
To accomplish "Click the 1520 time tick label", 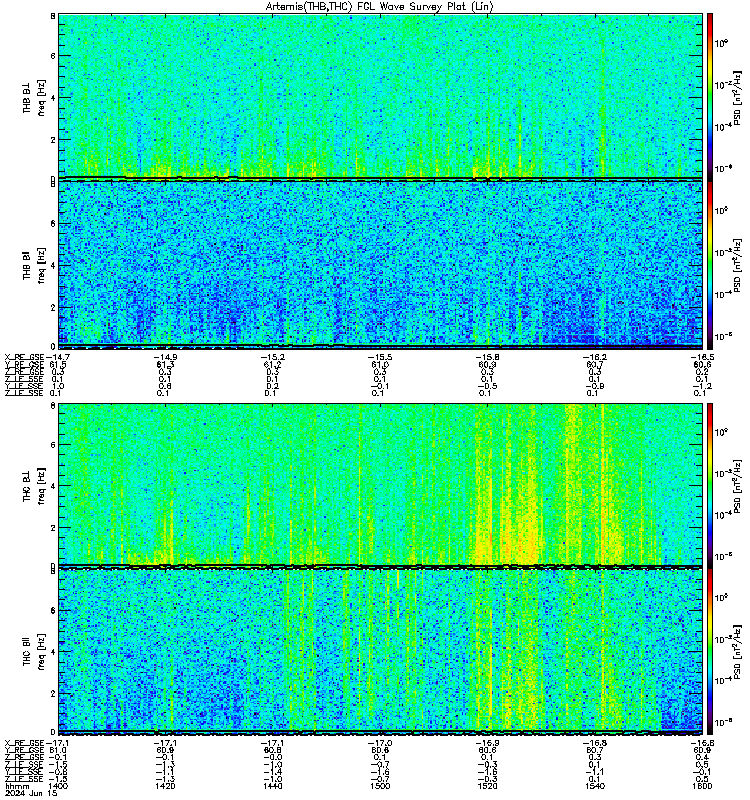I will [x=487, y=786].
